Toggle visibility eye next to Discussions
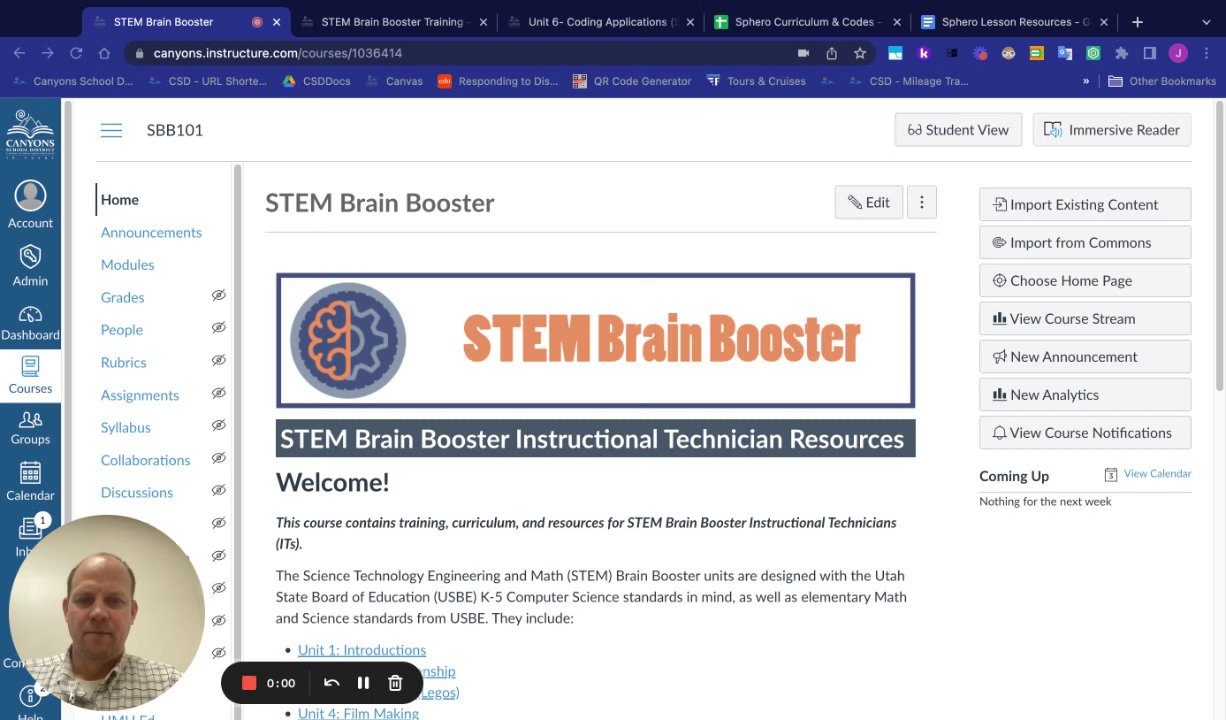This screenshot has height=720, width=1226. tap(218, 490)
